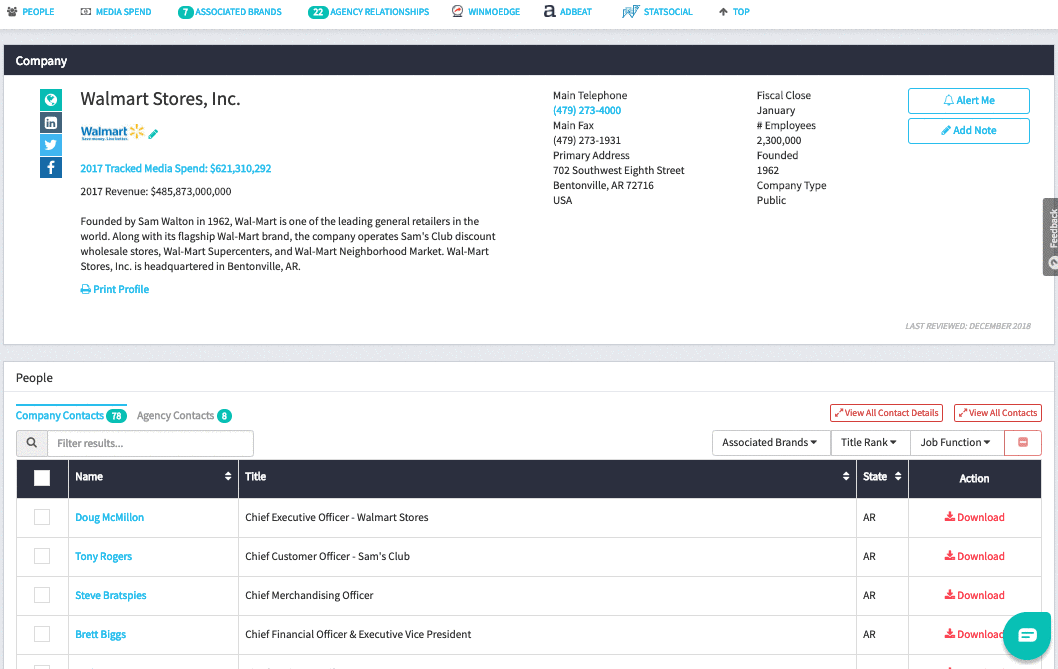Expand the Associated Brands dropdown
The image size is (1058, 669).
771,442
